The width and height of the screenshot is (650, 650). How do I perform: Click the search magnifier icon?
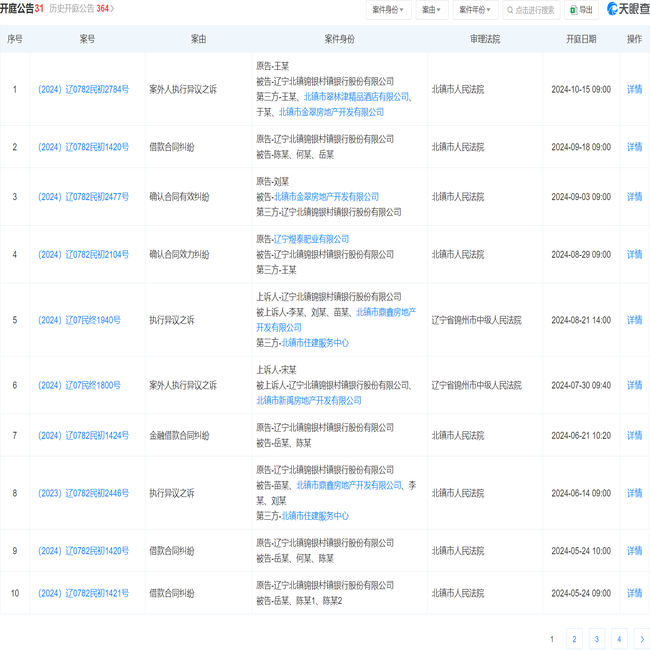click(x=511, y=10)
